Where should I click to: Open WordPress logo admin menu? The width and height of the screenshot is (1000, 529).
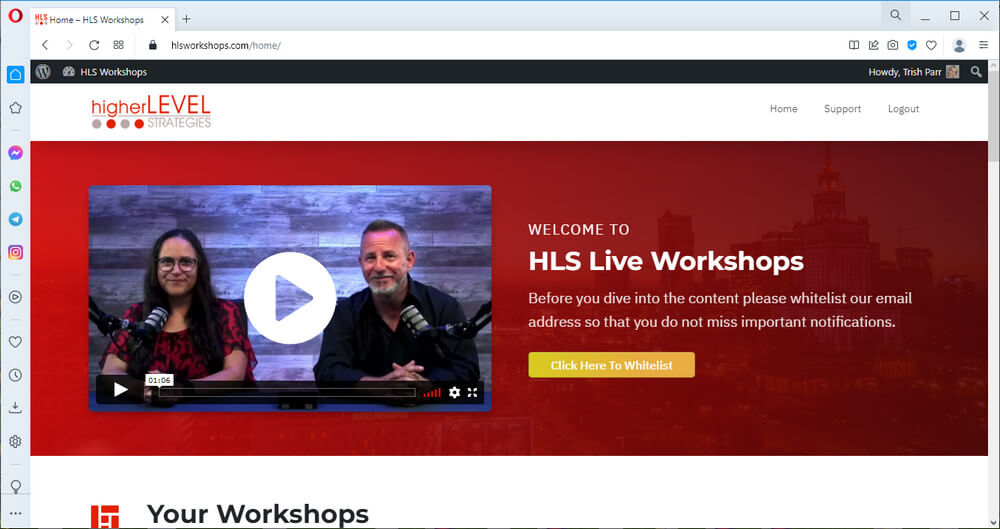pos(43,72)
